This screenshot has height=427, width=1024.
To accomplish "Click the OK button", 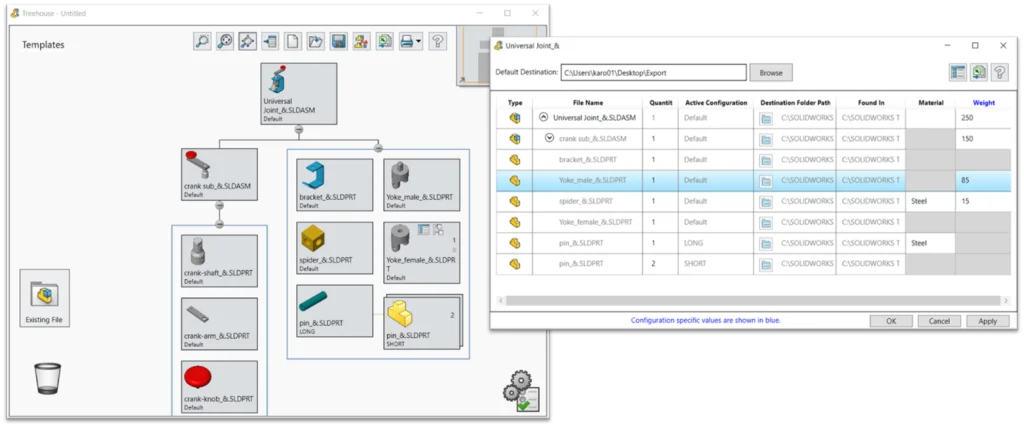I will pyautogui.click(x=891, y=321).
